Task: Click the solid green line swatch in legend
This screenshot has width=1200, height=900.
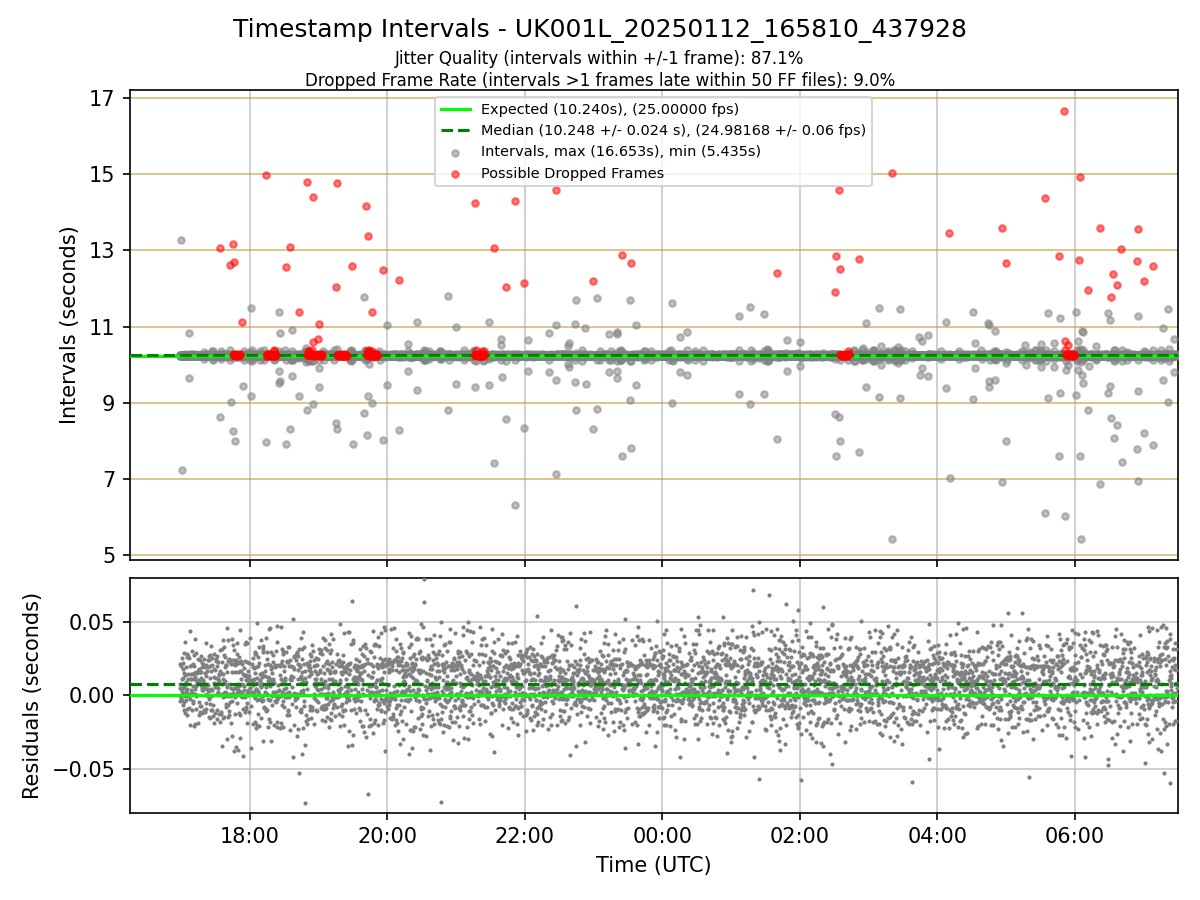Action: tap(456, 109)
